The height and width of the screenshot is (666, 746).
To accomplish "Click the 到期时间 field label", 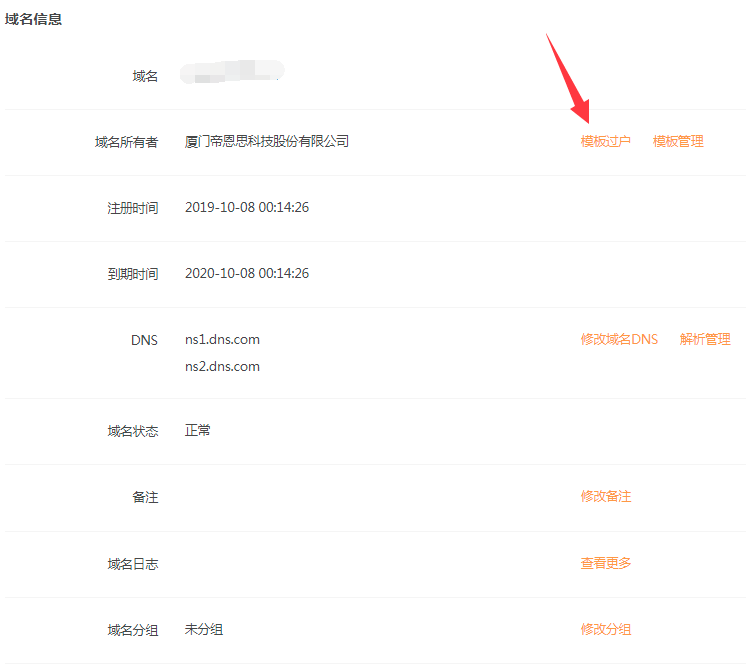I will [x=132, y=274].
